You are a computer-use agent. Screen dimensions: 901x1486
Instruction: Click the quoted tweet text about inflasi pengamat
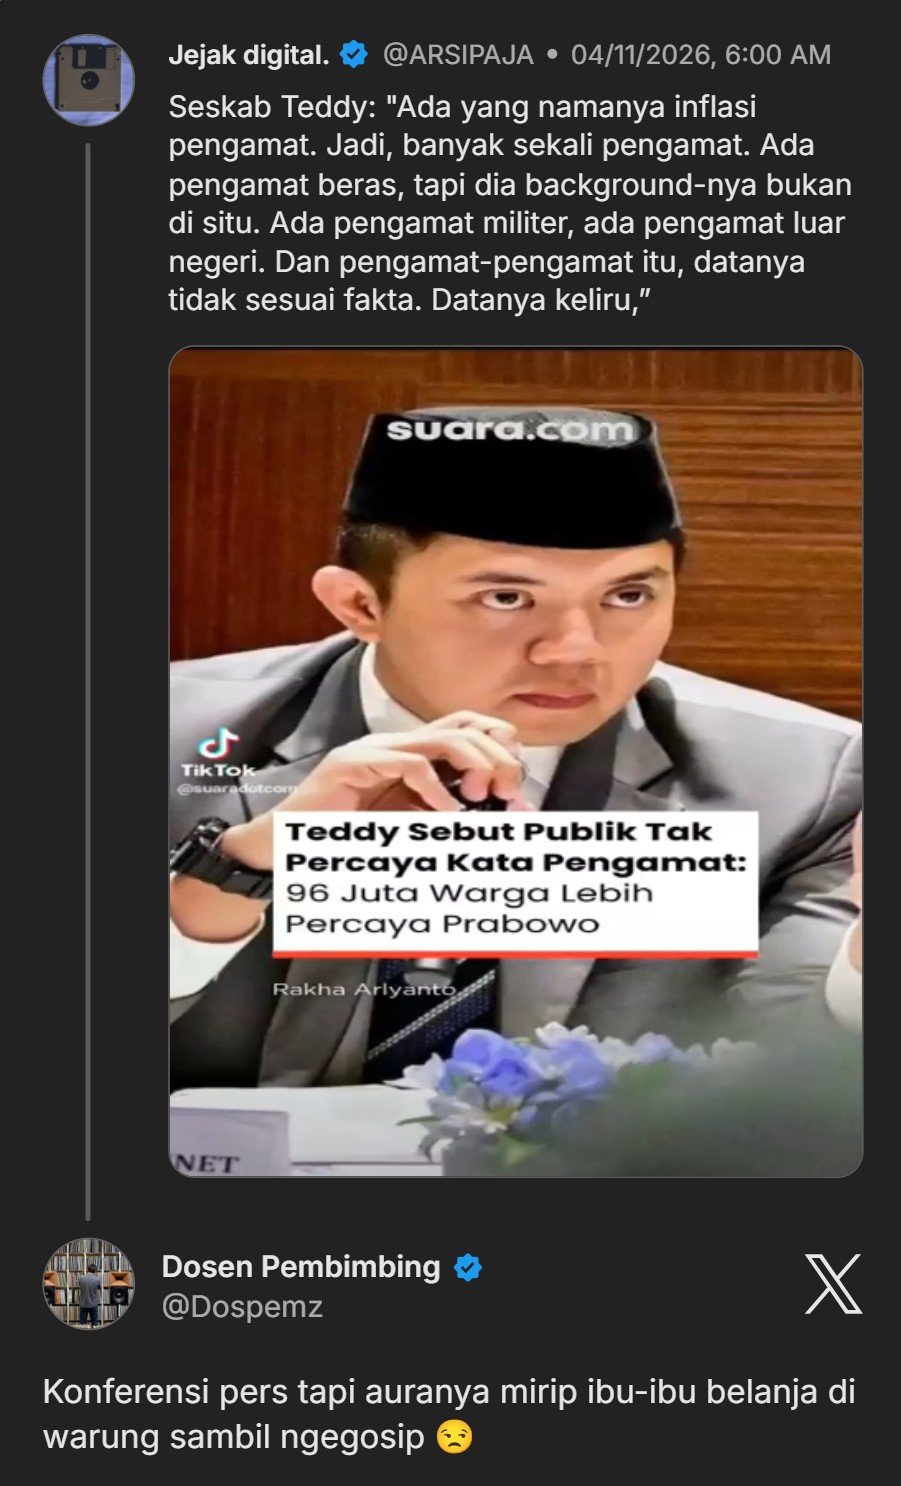[x=510, y=203]
